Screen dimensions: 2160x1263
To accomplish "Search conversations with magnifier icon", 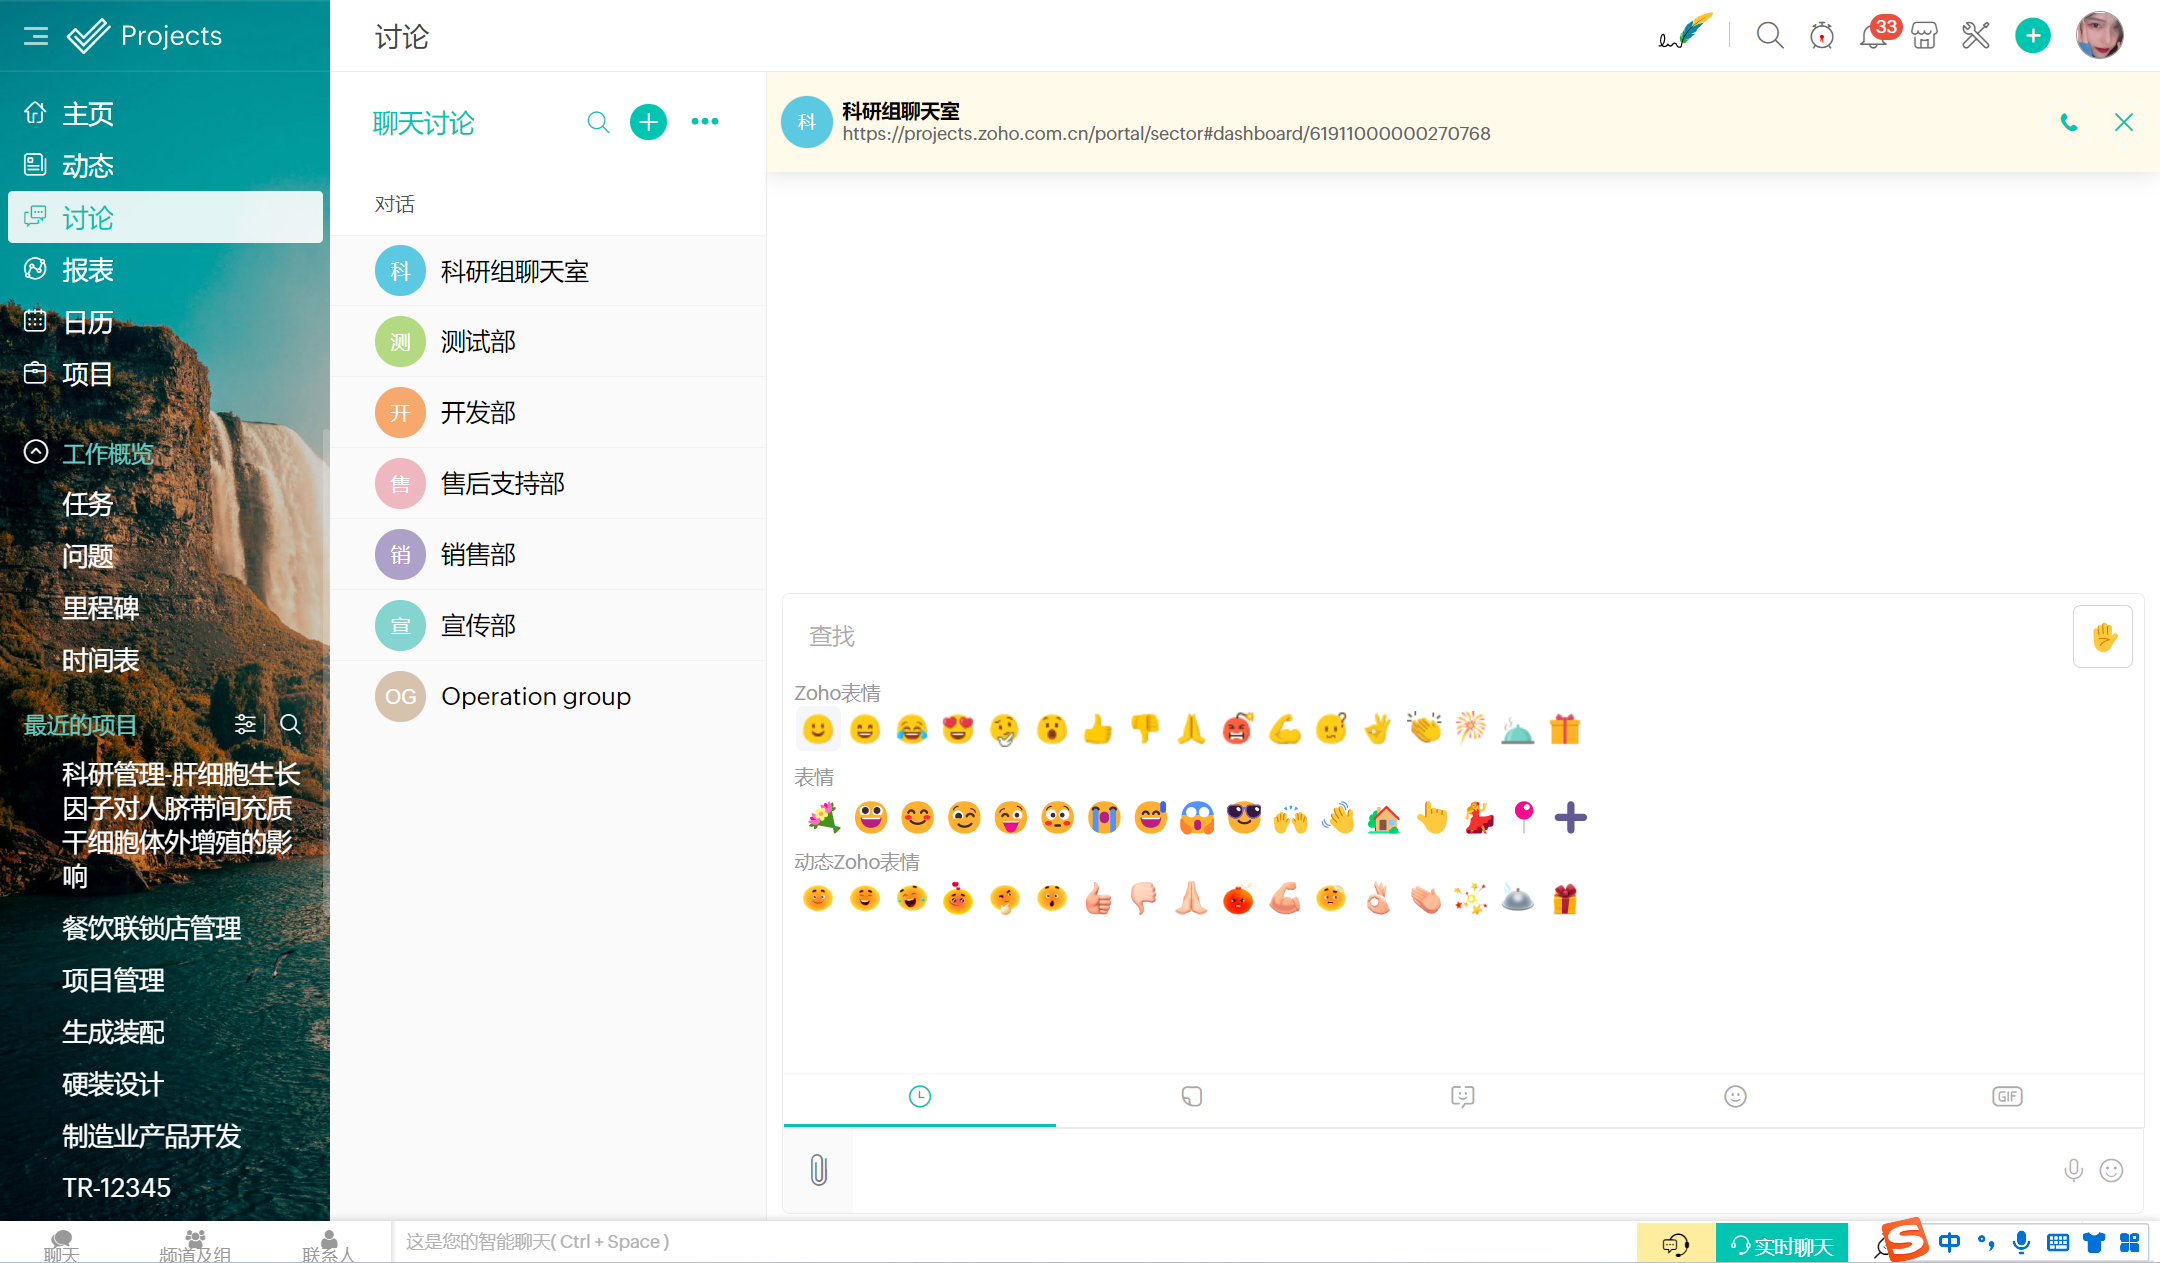I will [598, 122].
